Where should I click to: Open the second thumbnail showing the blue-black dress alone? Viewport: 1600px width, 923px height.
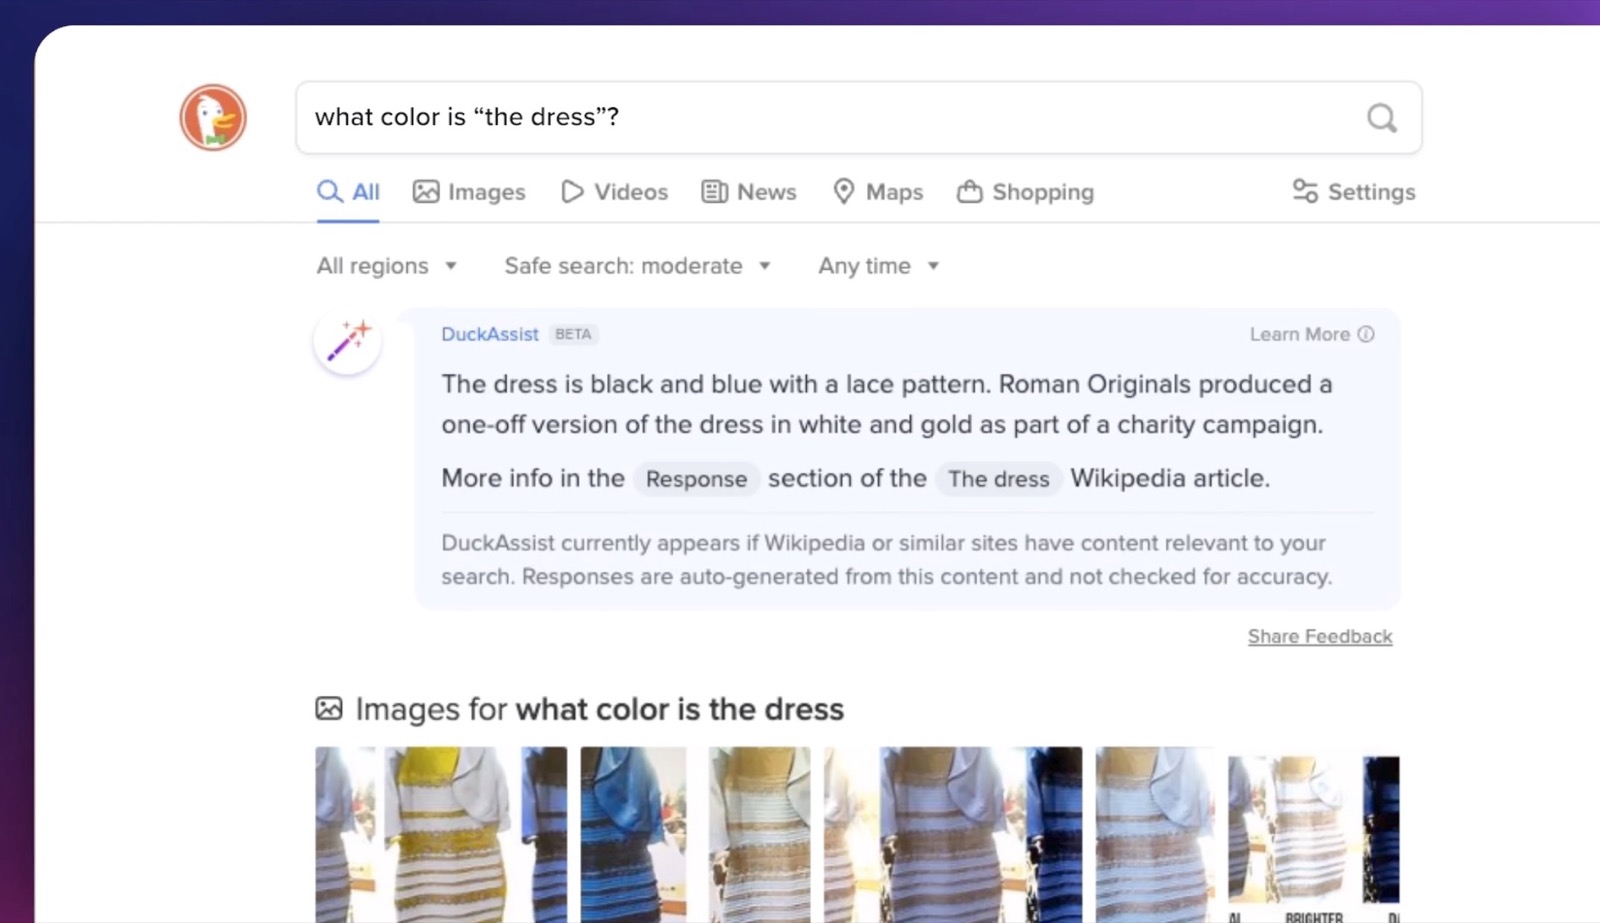[x=634, y=835]
